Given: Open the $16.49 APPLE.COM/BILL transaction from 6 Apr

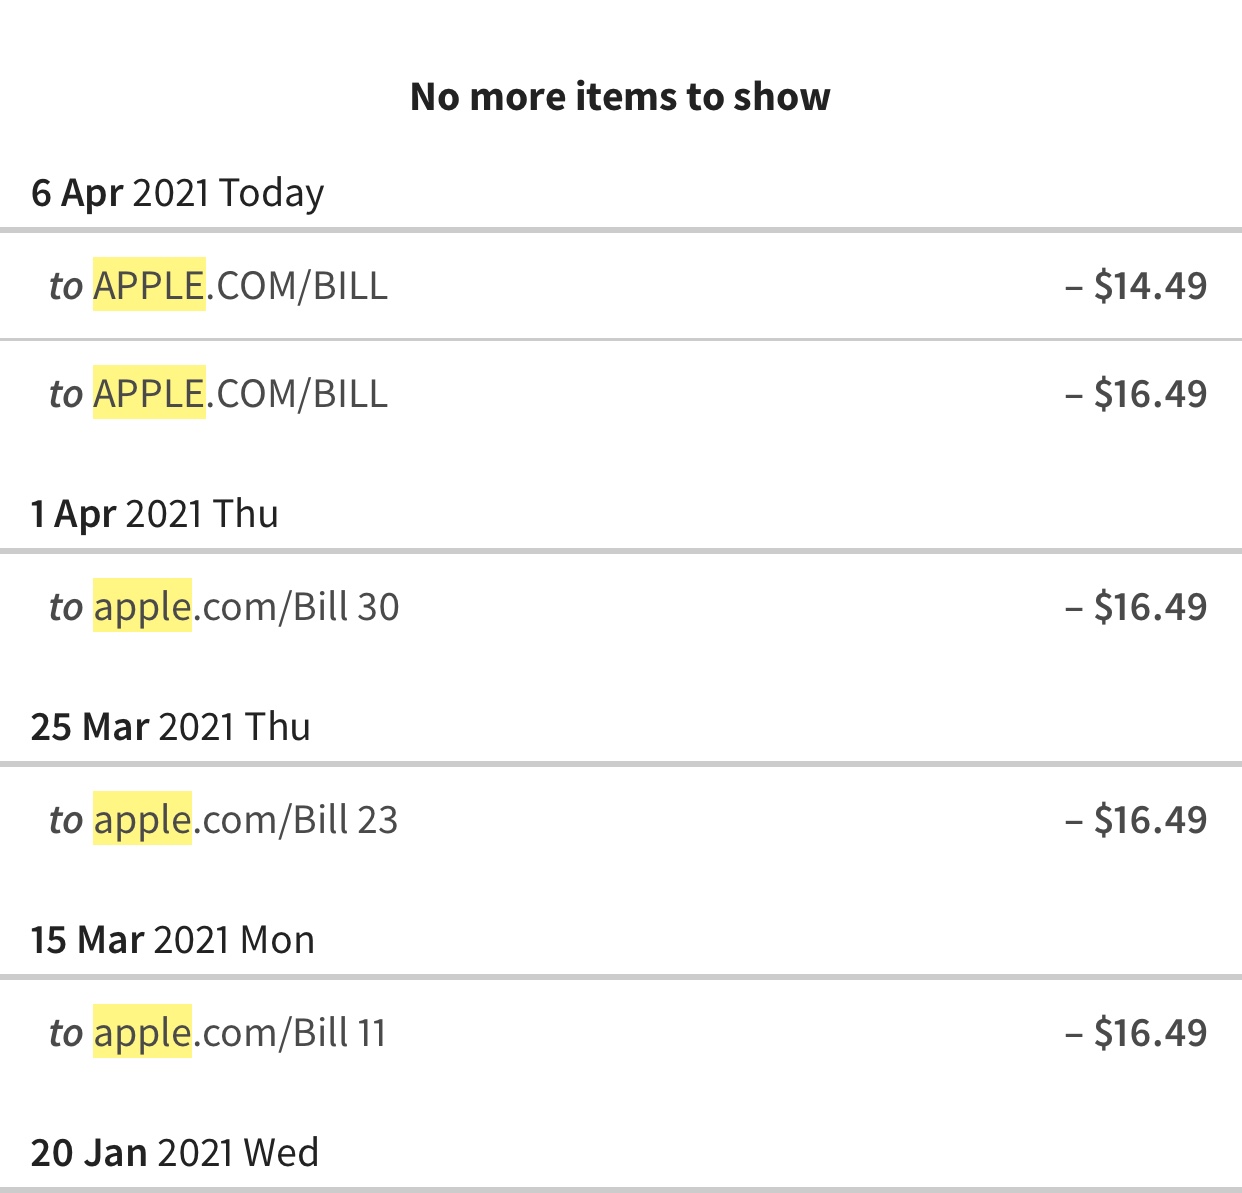Looking at the screenshot, I should pyautogui.click(x=620, y=393).
